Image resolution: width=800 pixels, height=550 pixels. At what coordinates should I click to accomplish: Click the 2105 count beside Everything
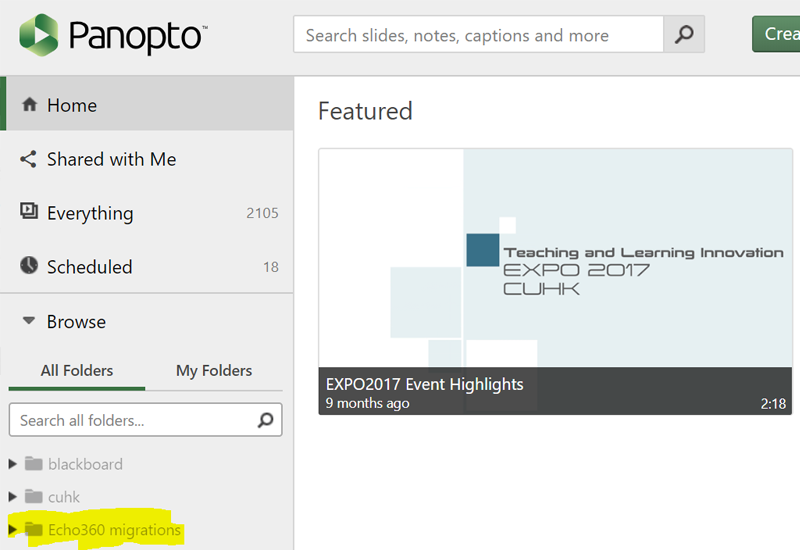coord(262,213)
